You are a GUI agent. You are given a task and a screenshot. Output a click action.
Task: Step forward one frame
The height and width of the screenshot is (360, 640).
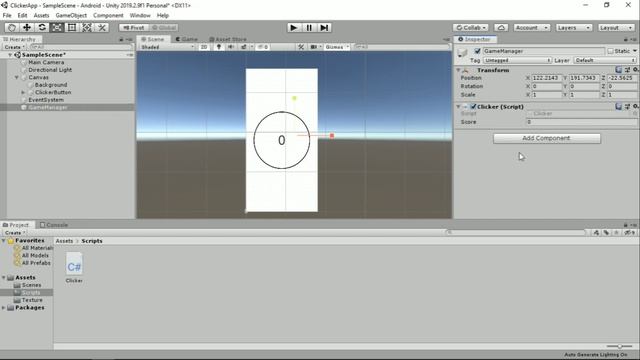tap(324, 27)
